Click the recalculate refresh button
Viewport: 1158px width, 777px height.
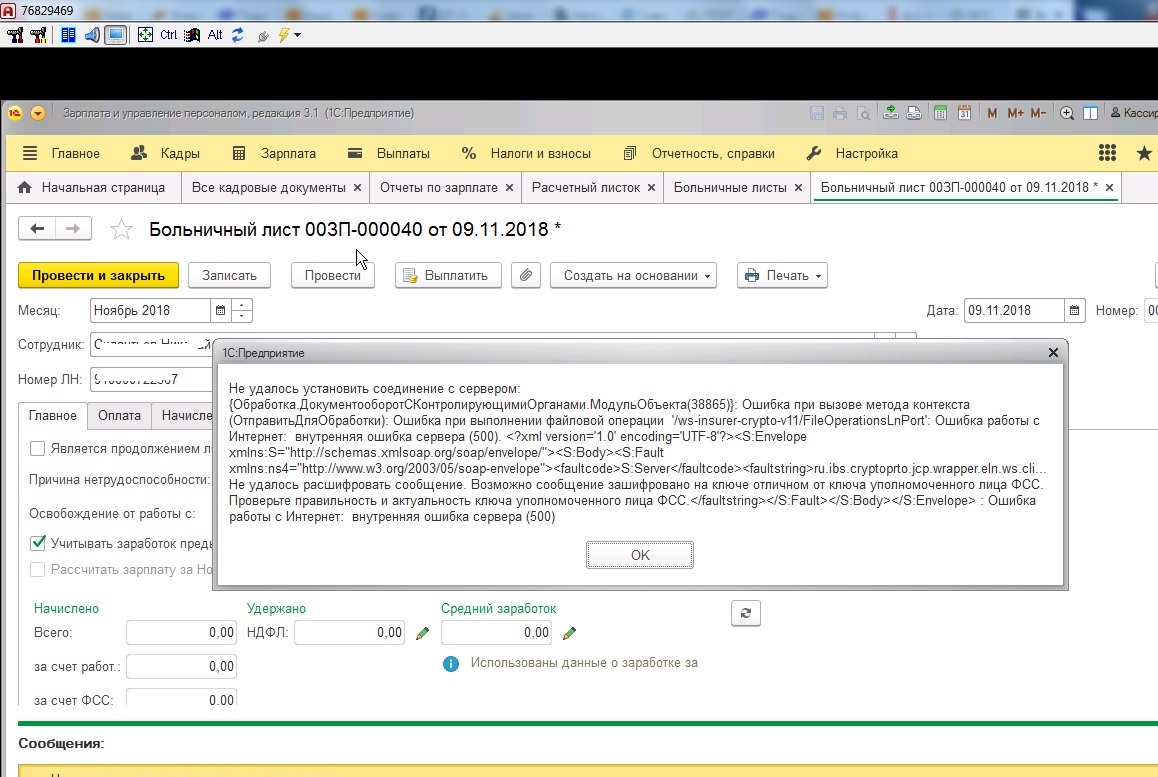(x=746, y=613)
